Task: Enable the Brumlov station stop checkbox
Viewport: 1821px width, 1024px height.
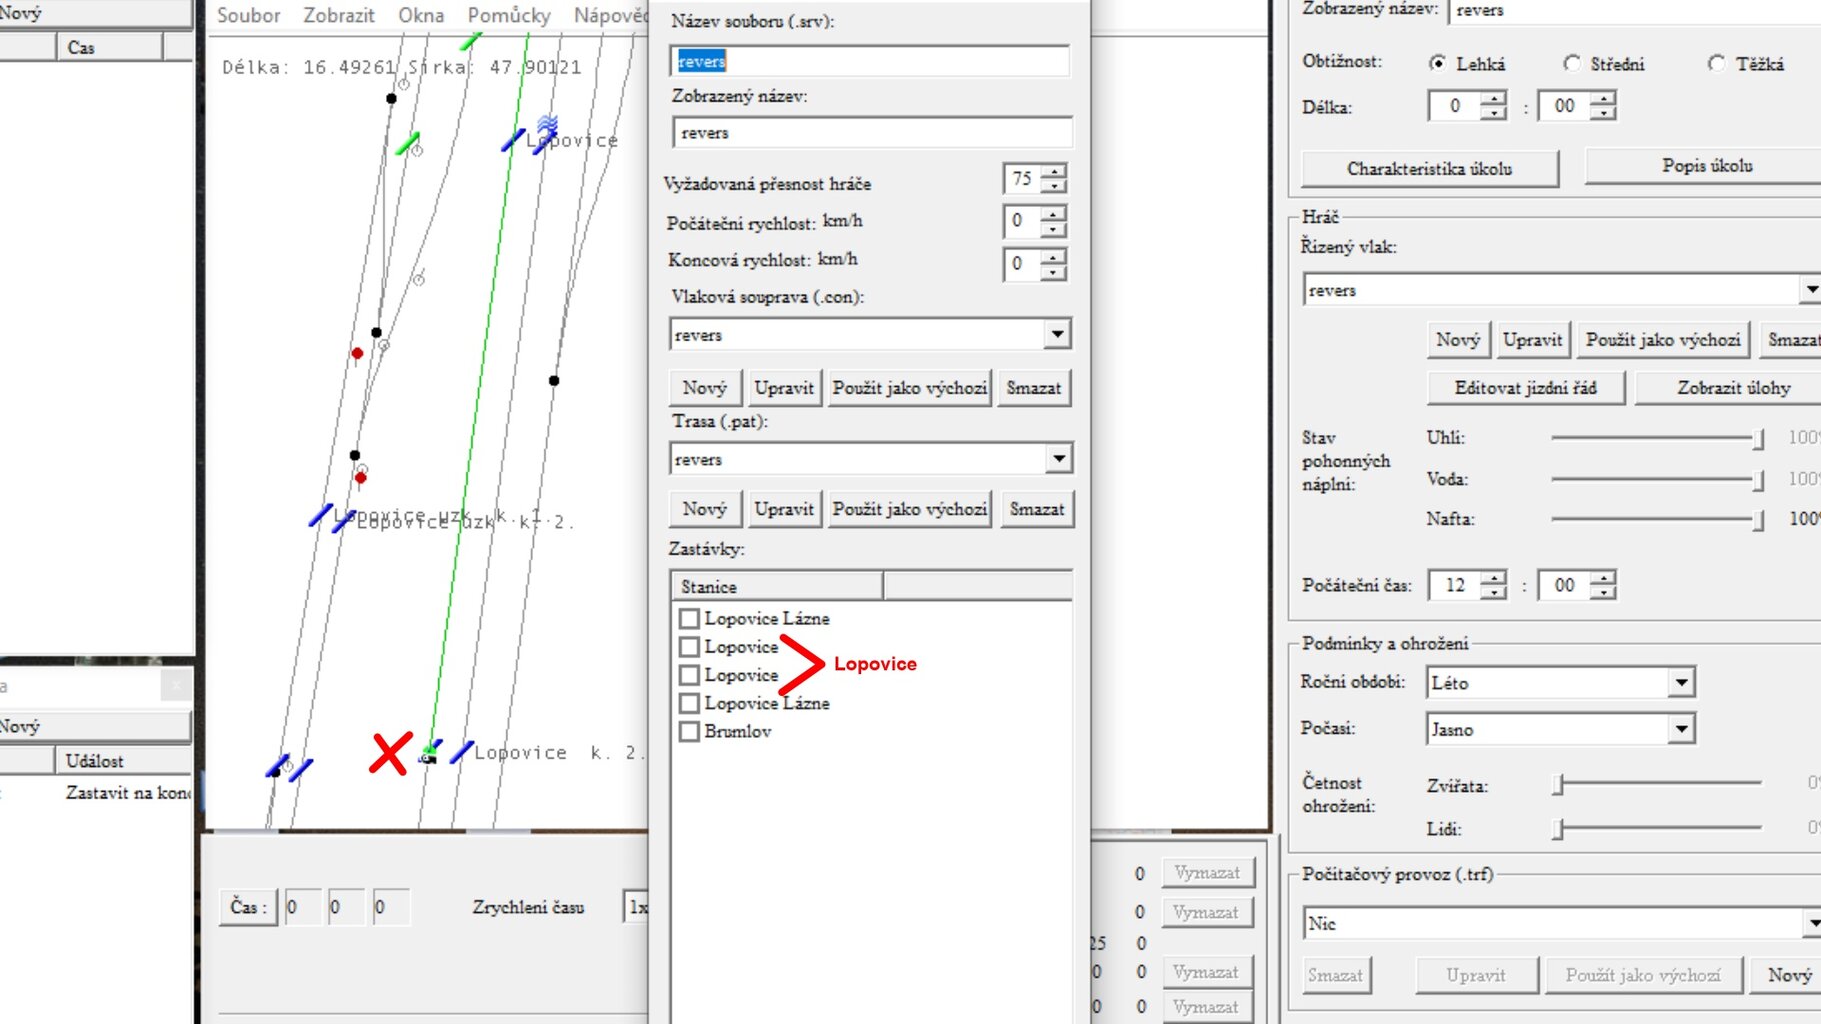Action: (689, 731)
